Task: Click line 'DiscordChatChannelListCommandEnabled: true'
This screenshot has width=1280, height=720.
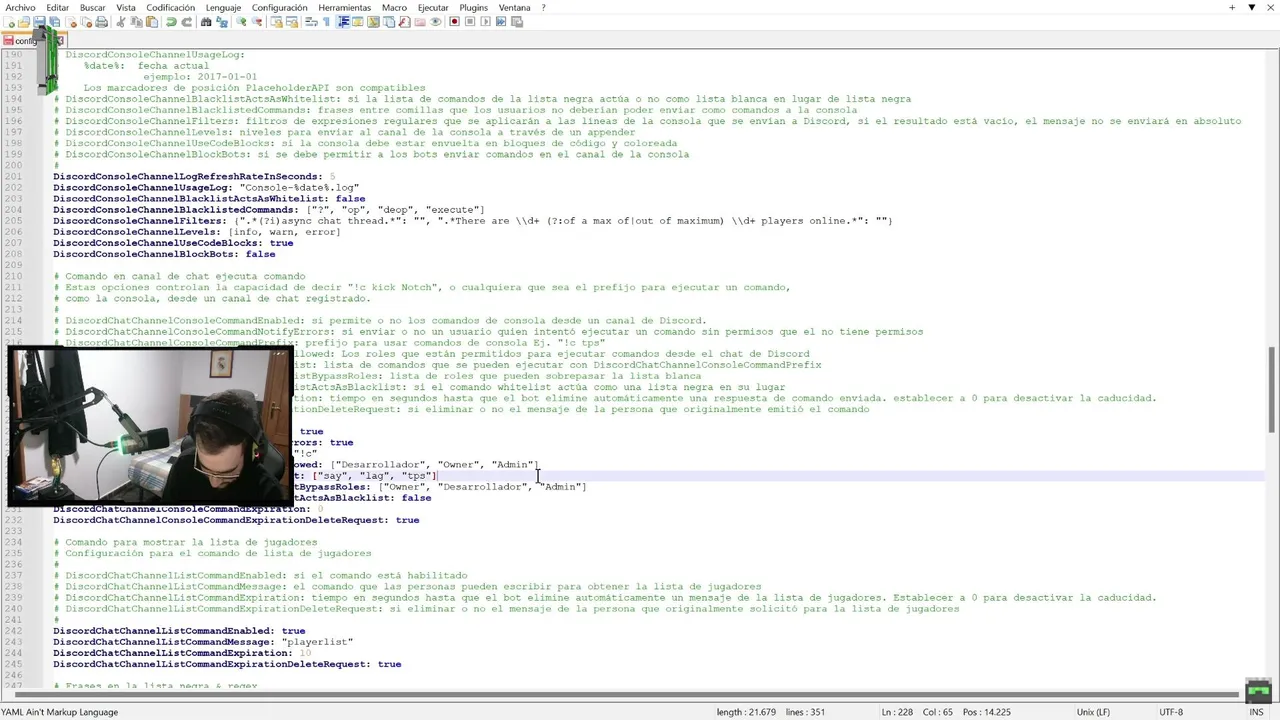Action: (179, 631)
